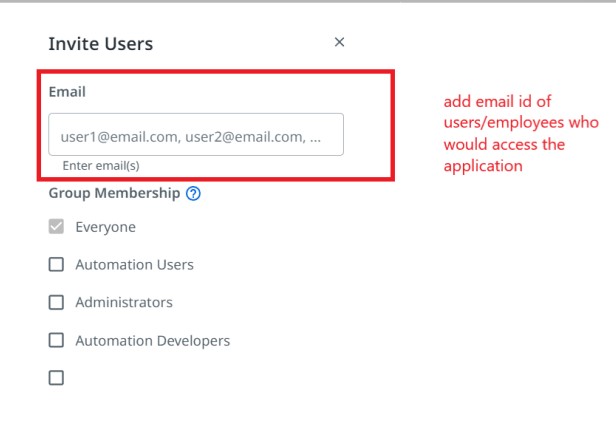Click the Email field label
This screenshot has width=616, height=429.
pos(67,92)
